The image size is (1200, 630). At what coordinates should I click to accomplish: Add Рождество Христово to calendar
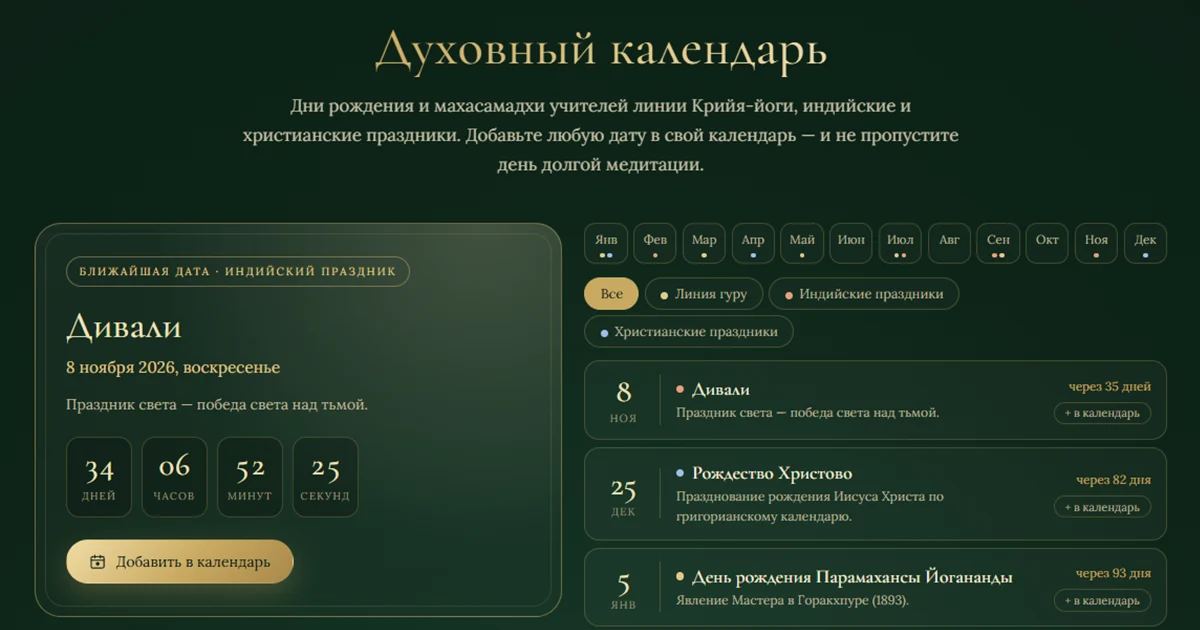[x=1102, y=507]
